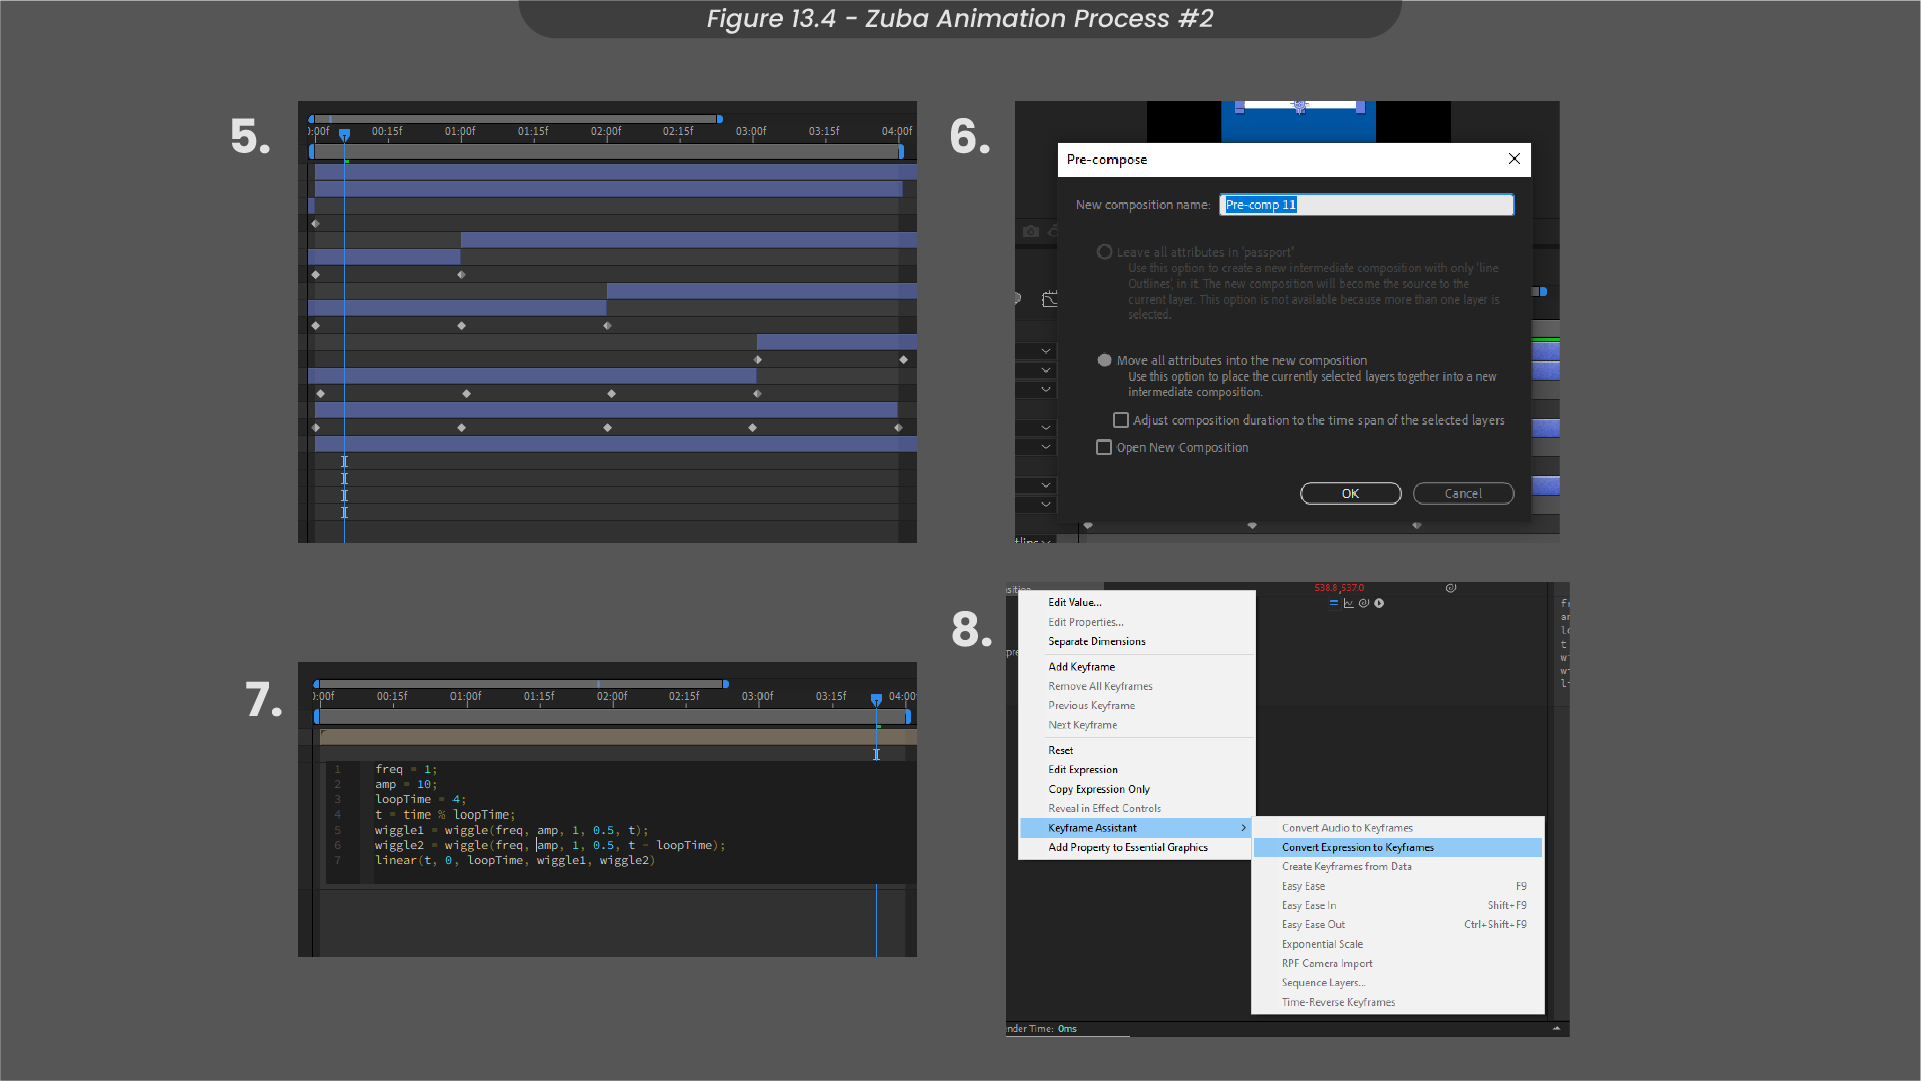Click the line starting 'linear(t, 0, loopTime'
The height and width of the screenshot is (1081, 1921).
(x=515, y=860)
